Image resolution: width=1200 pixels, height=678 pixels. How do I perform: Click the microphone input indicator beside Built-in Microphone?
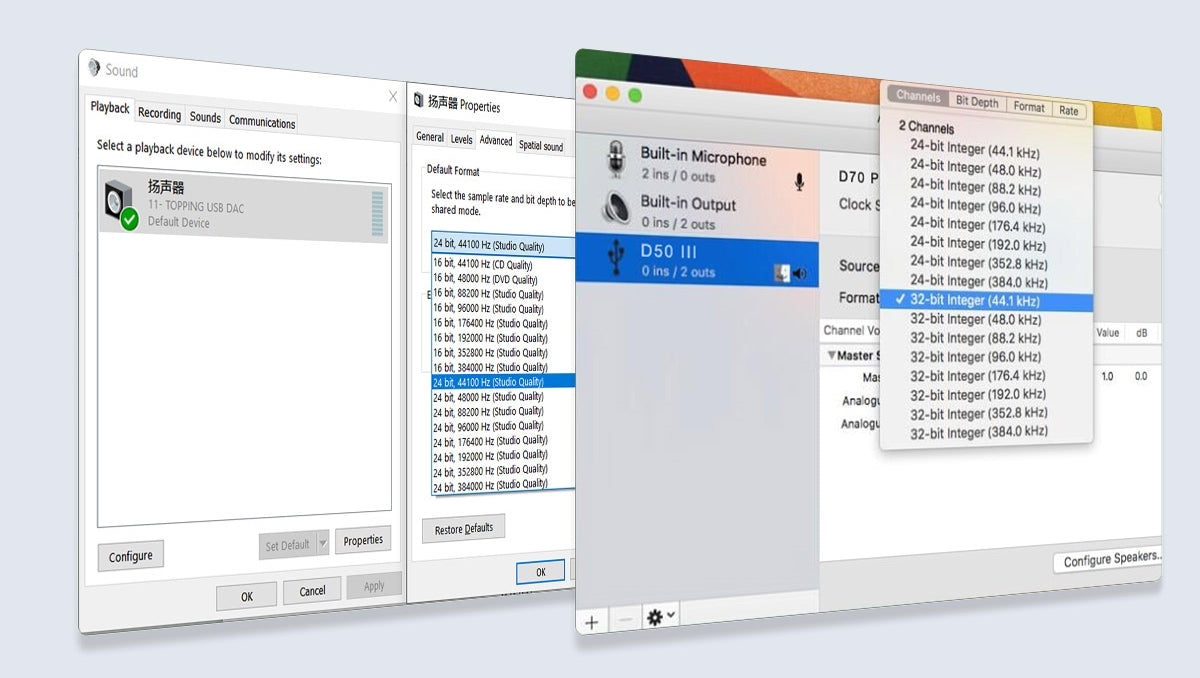click(800, 181)
